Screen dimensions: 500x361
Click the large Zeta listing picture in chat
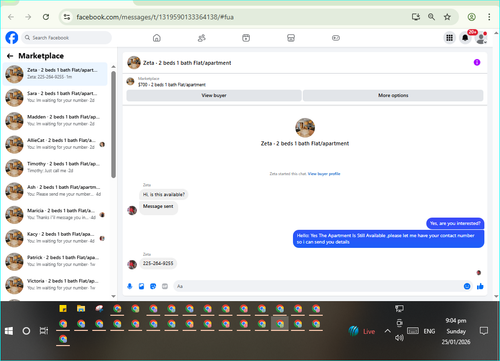[305, 128]
